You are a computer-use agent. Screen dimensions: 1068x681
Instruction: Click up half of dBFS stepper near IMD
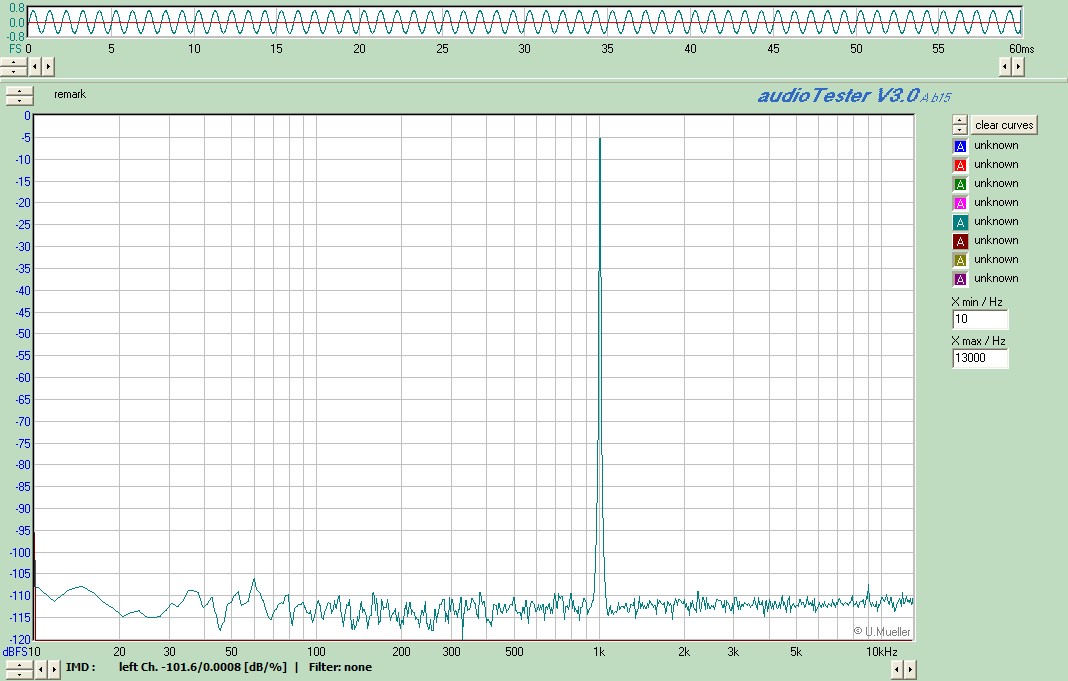pyautogui.click(x=18, y=665)
